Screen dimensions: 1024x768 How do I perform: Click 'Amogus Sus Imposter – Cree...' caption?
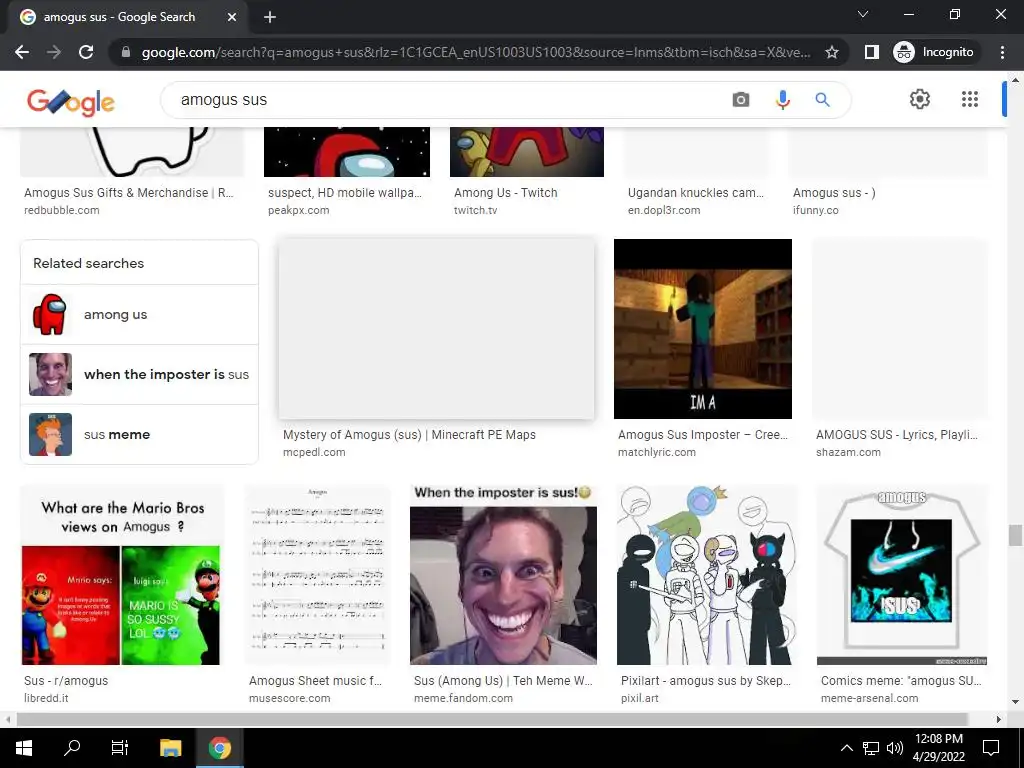pyautogui.click(x=703, y=434)
